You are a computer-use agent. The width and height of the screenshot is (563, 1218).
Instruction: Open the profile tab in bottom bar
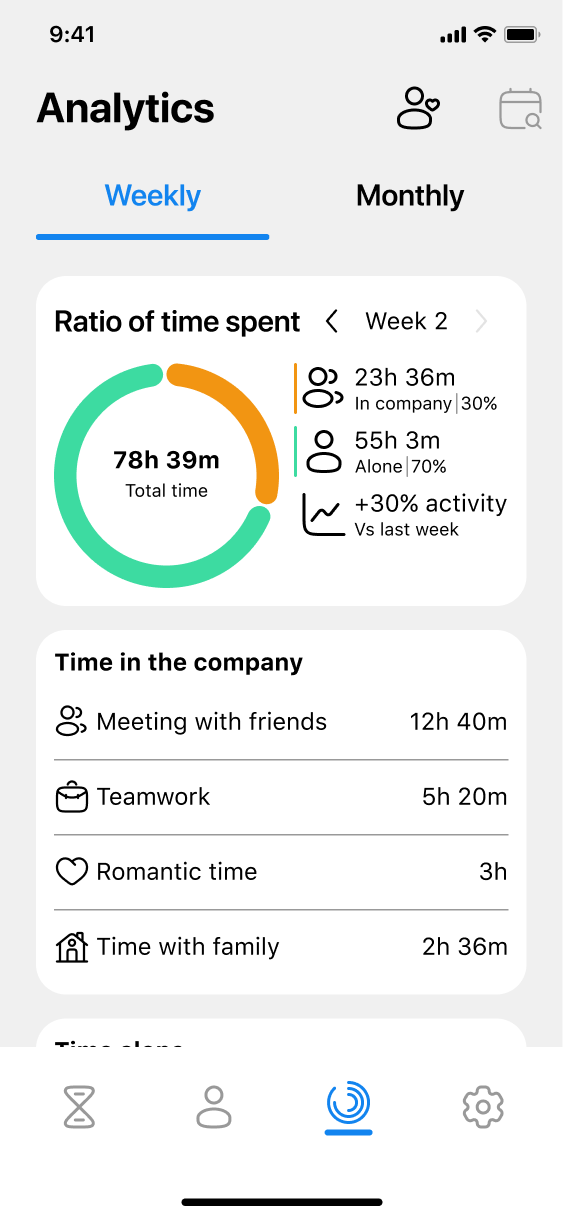point(213,1106)
